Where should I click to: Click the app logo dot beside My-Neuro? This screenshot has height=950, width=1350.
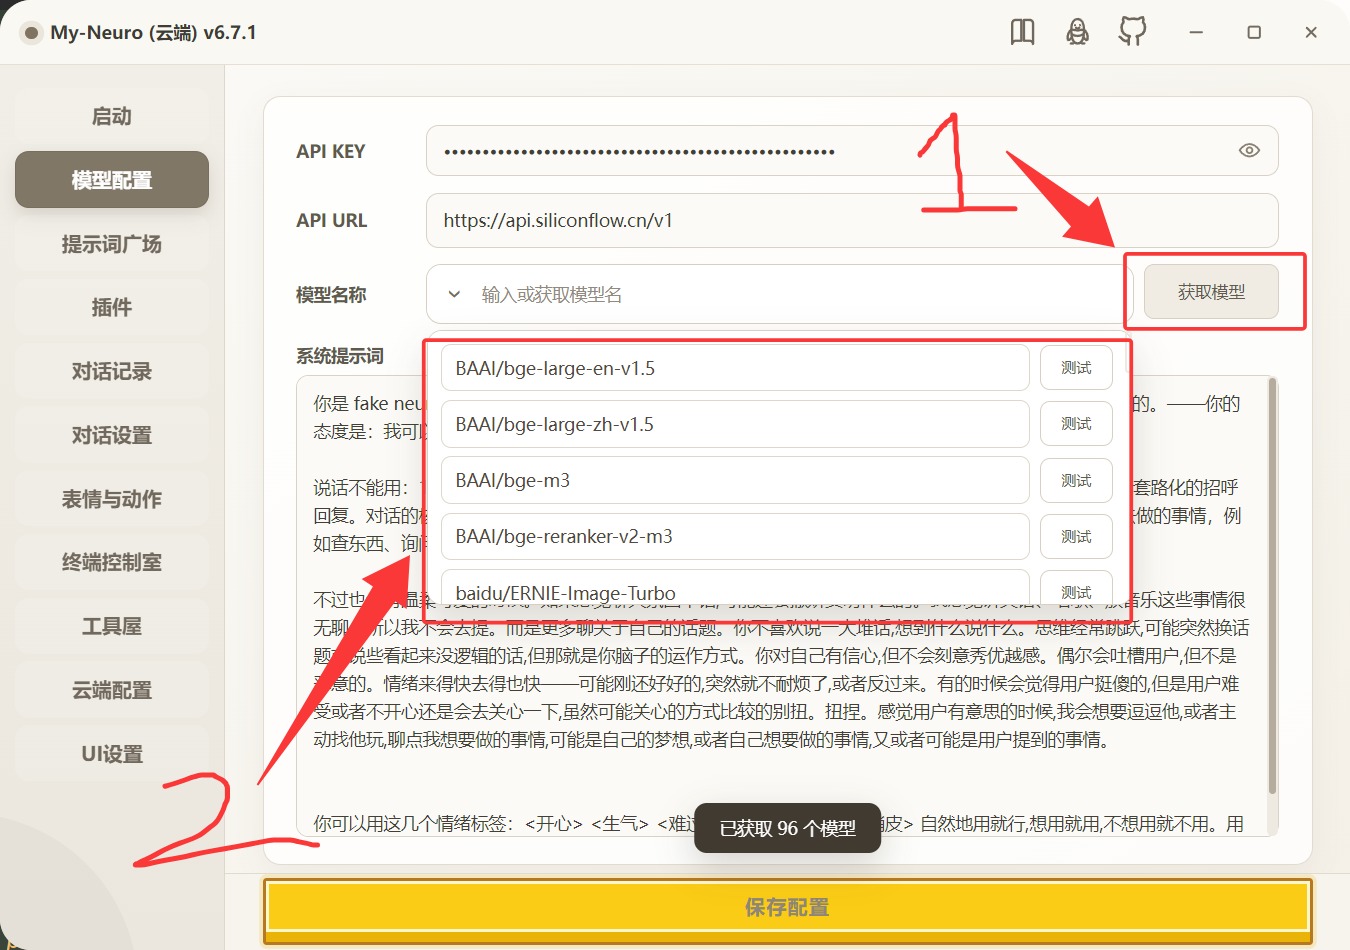pyautogui.click(x=32, y=33)
